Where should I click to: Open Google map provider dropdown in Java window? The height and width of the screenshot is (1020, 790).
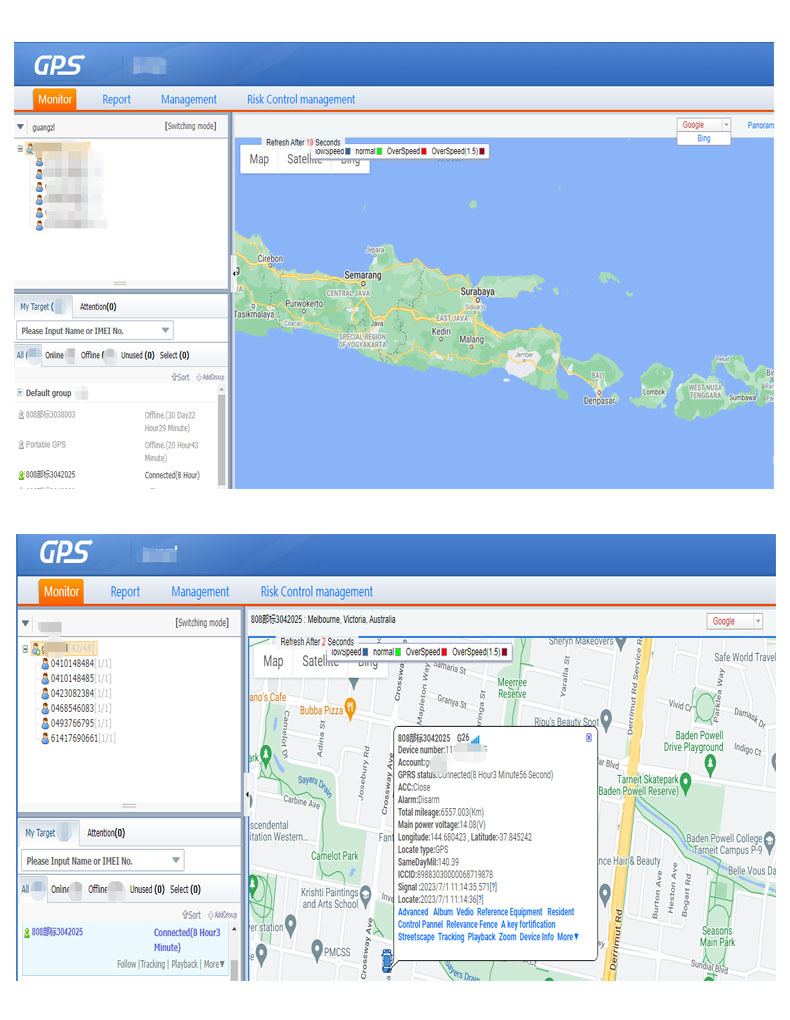(x=727, y=124)
